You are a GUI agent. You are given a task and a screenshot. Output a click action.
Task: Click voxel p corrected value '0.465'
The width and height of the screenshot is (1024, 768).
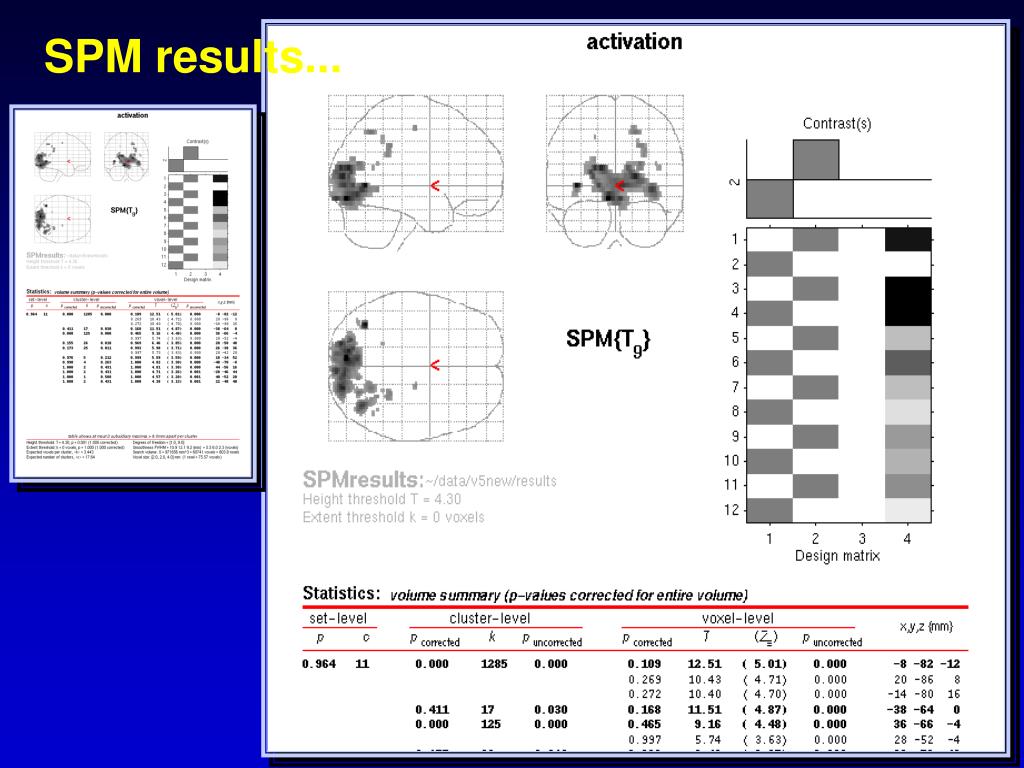coord(645,724)
